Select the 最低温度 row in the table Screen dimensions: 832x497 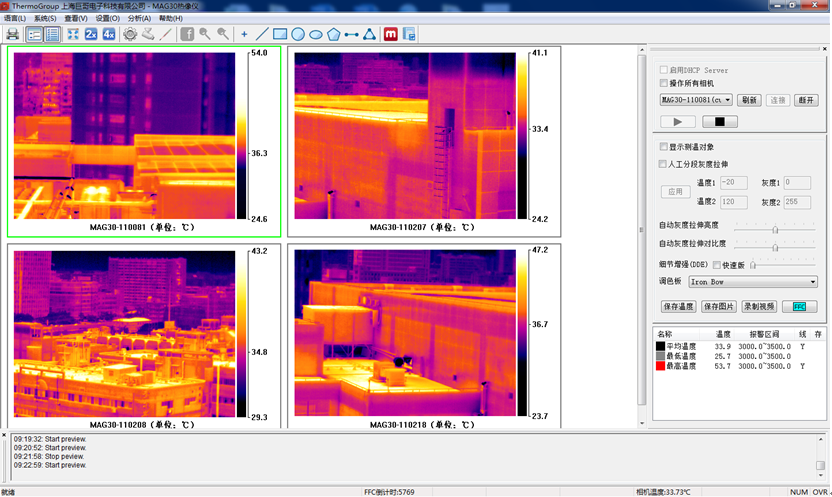[x=739, y=356]
